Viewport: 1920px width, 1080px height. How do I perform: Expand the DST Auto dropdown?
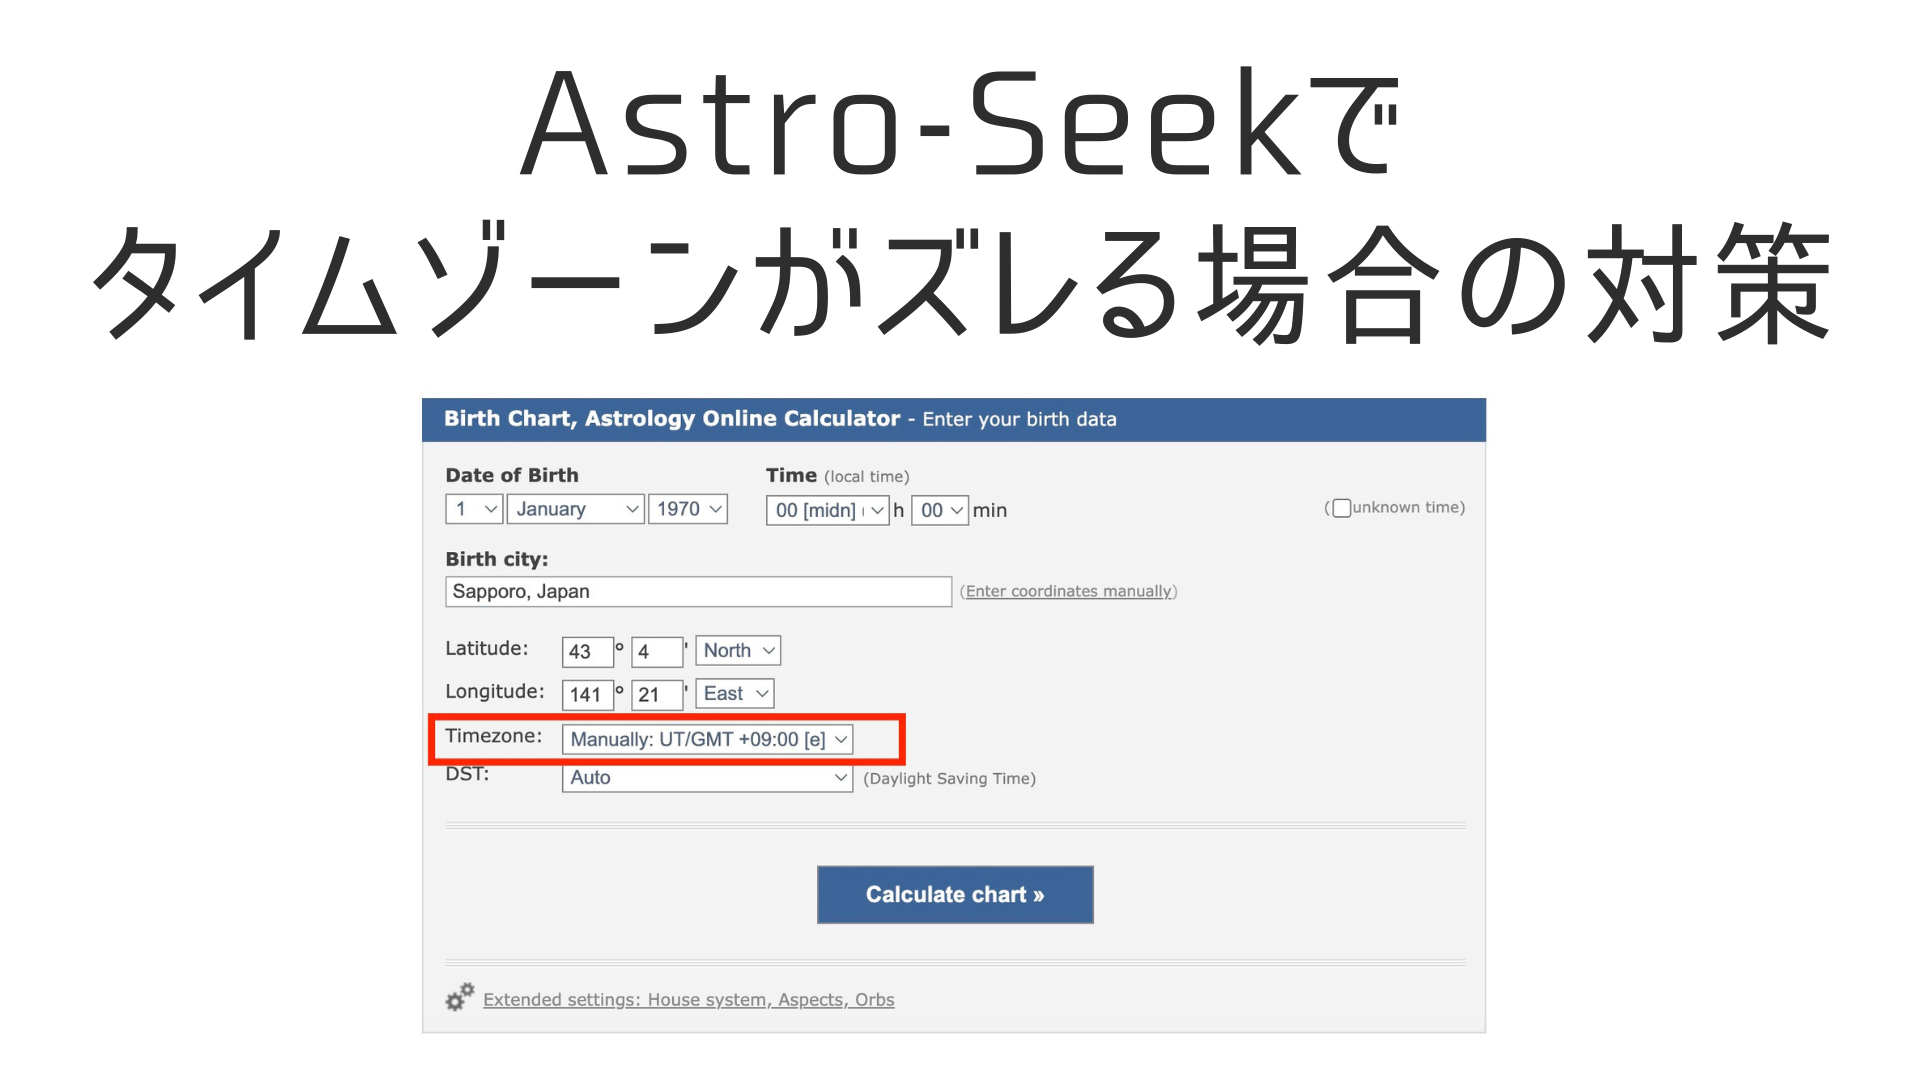pyautogui.click(x=707, y=777)
